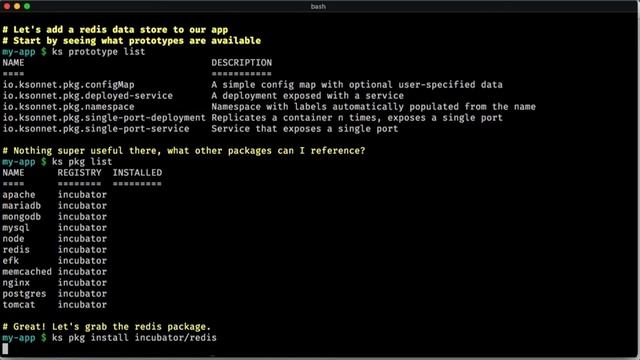
Task: Click description 'A deployment exposed with a service'
Action: tap(308, 96)
